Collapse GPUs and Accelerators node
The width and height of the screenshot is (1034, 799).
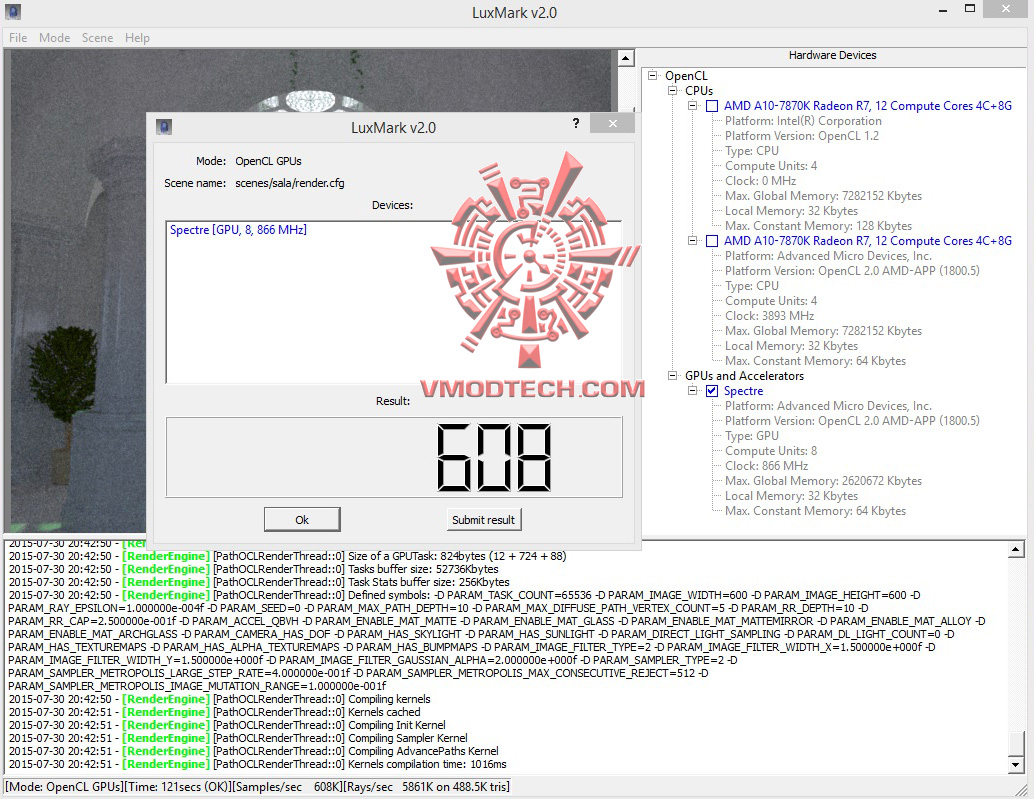tap(672, 376)
